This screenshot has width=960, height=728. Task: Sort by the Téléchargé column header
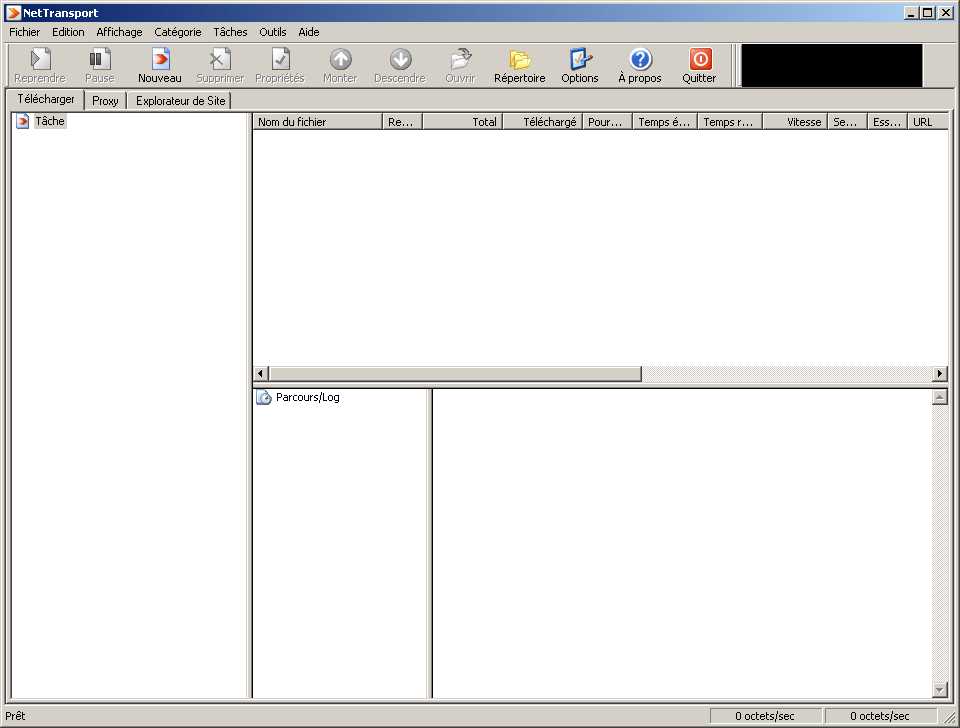(542, 122)
